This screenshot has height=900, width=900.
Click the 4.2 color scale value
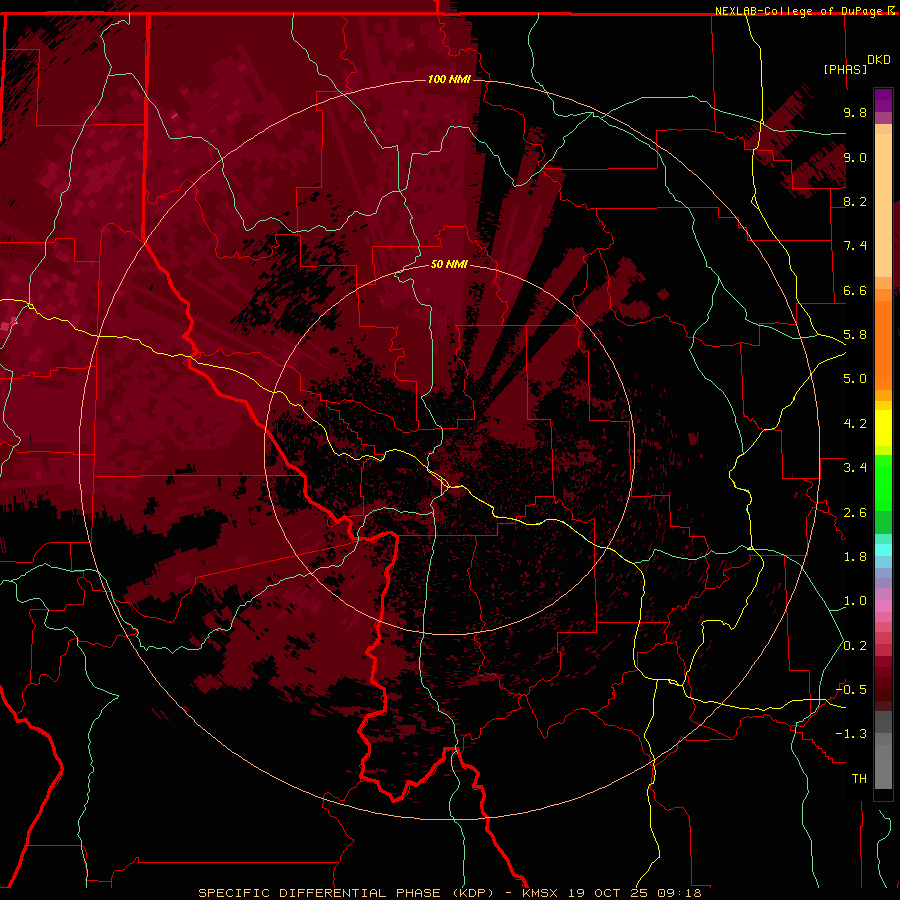tap(855, 424)
